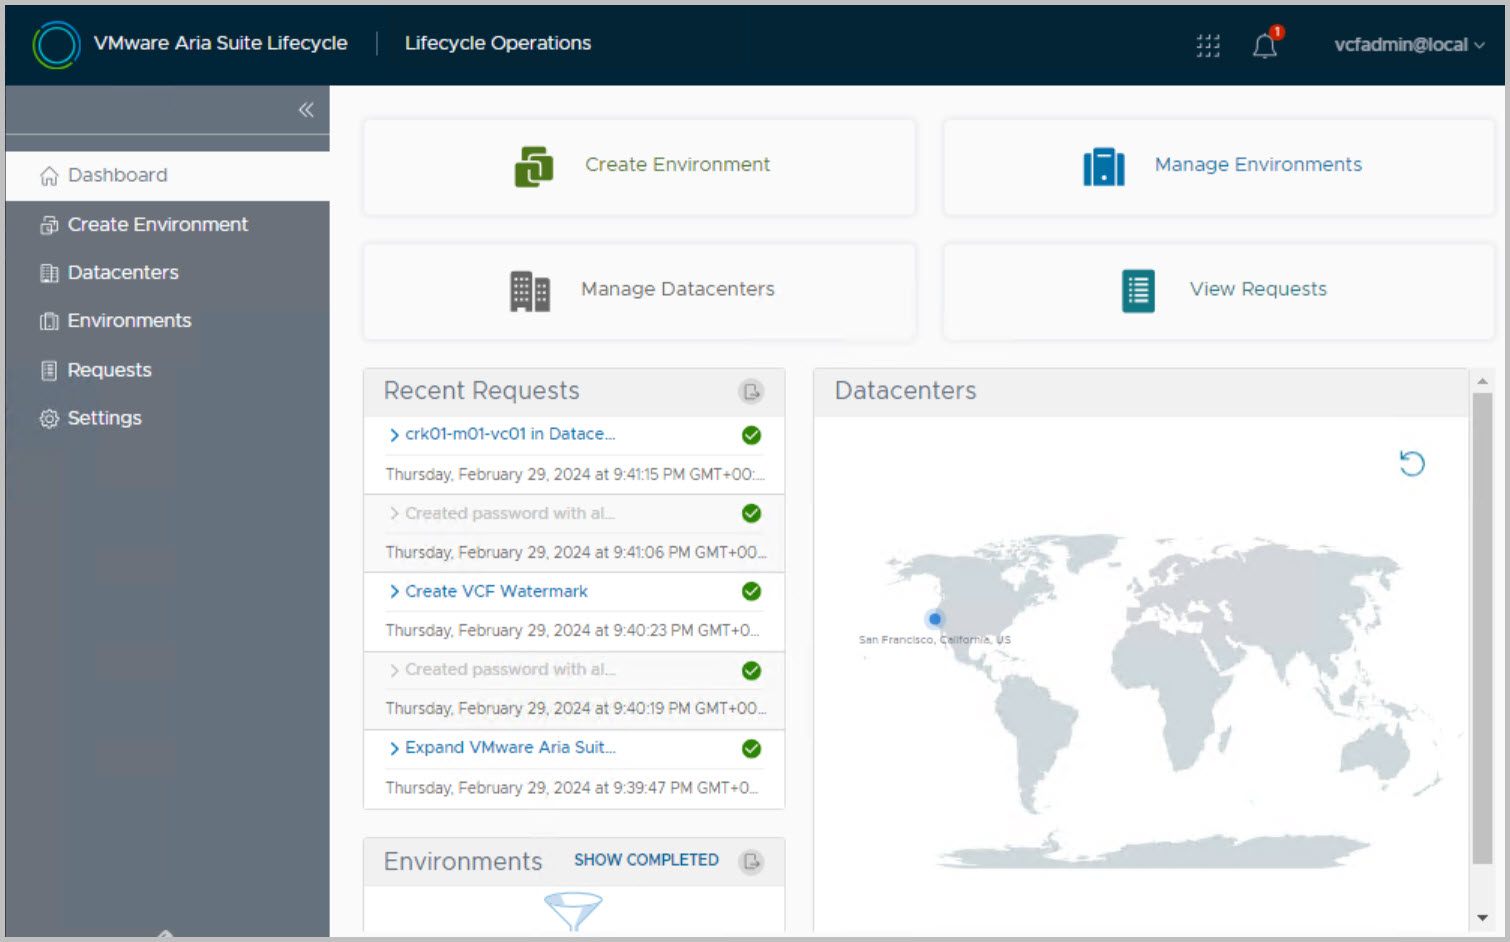This screenshot has height=942, width=1510.
Task: Toggle SHOW COMPLETED in Environments panel
Action: 646,860
